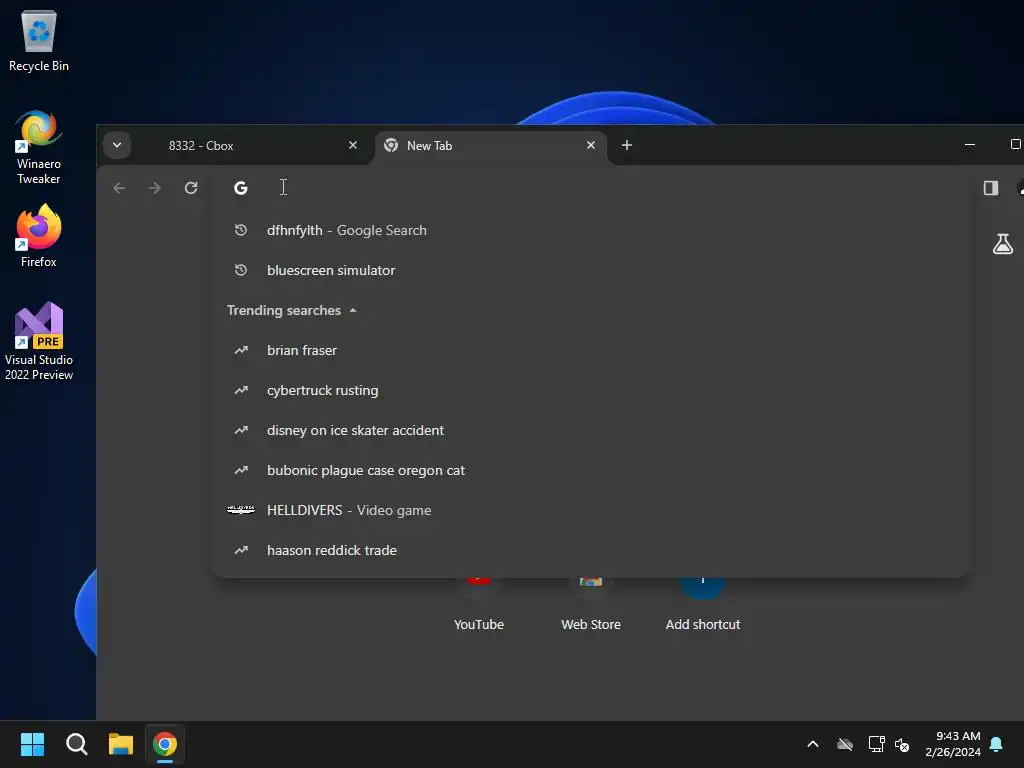Select Visual Studio 2022 Preview shortcut
The height and width of the screenshot is (768, 1024).
(x=39, y=341)
